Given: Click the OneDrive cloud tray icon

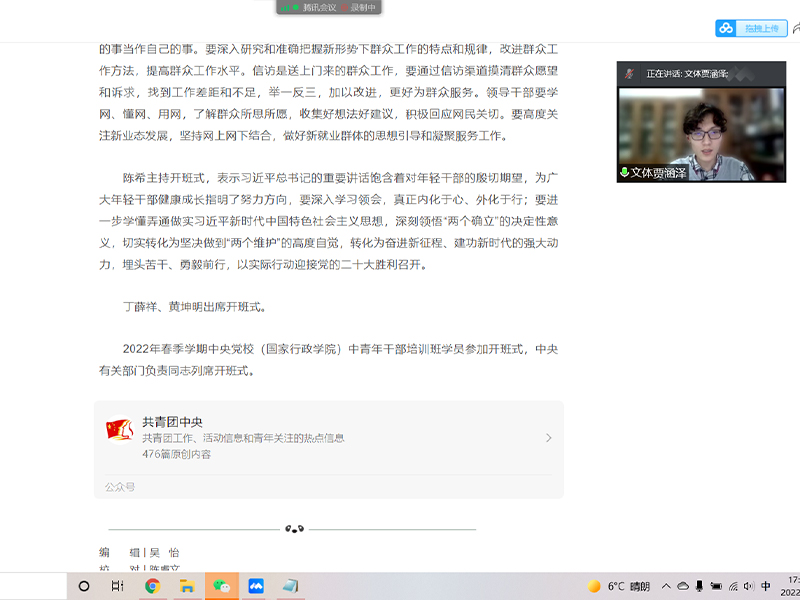Looking at the screenshot, I should pyautogui.click(x=683, y=586).
